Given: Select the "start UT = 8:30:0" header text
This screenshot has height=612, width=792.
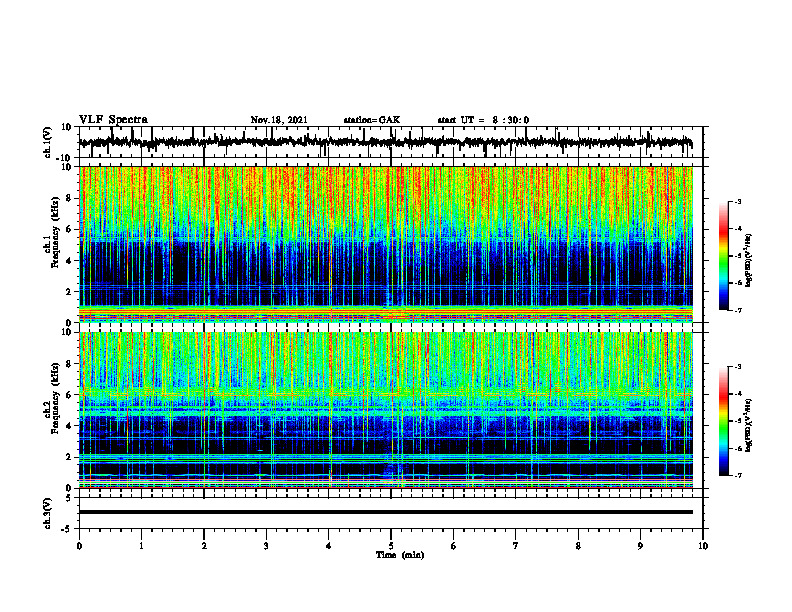Looking at the screenshot, I should coord(483,120).
